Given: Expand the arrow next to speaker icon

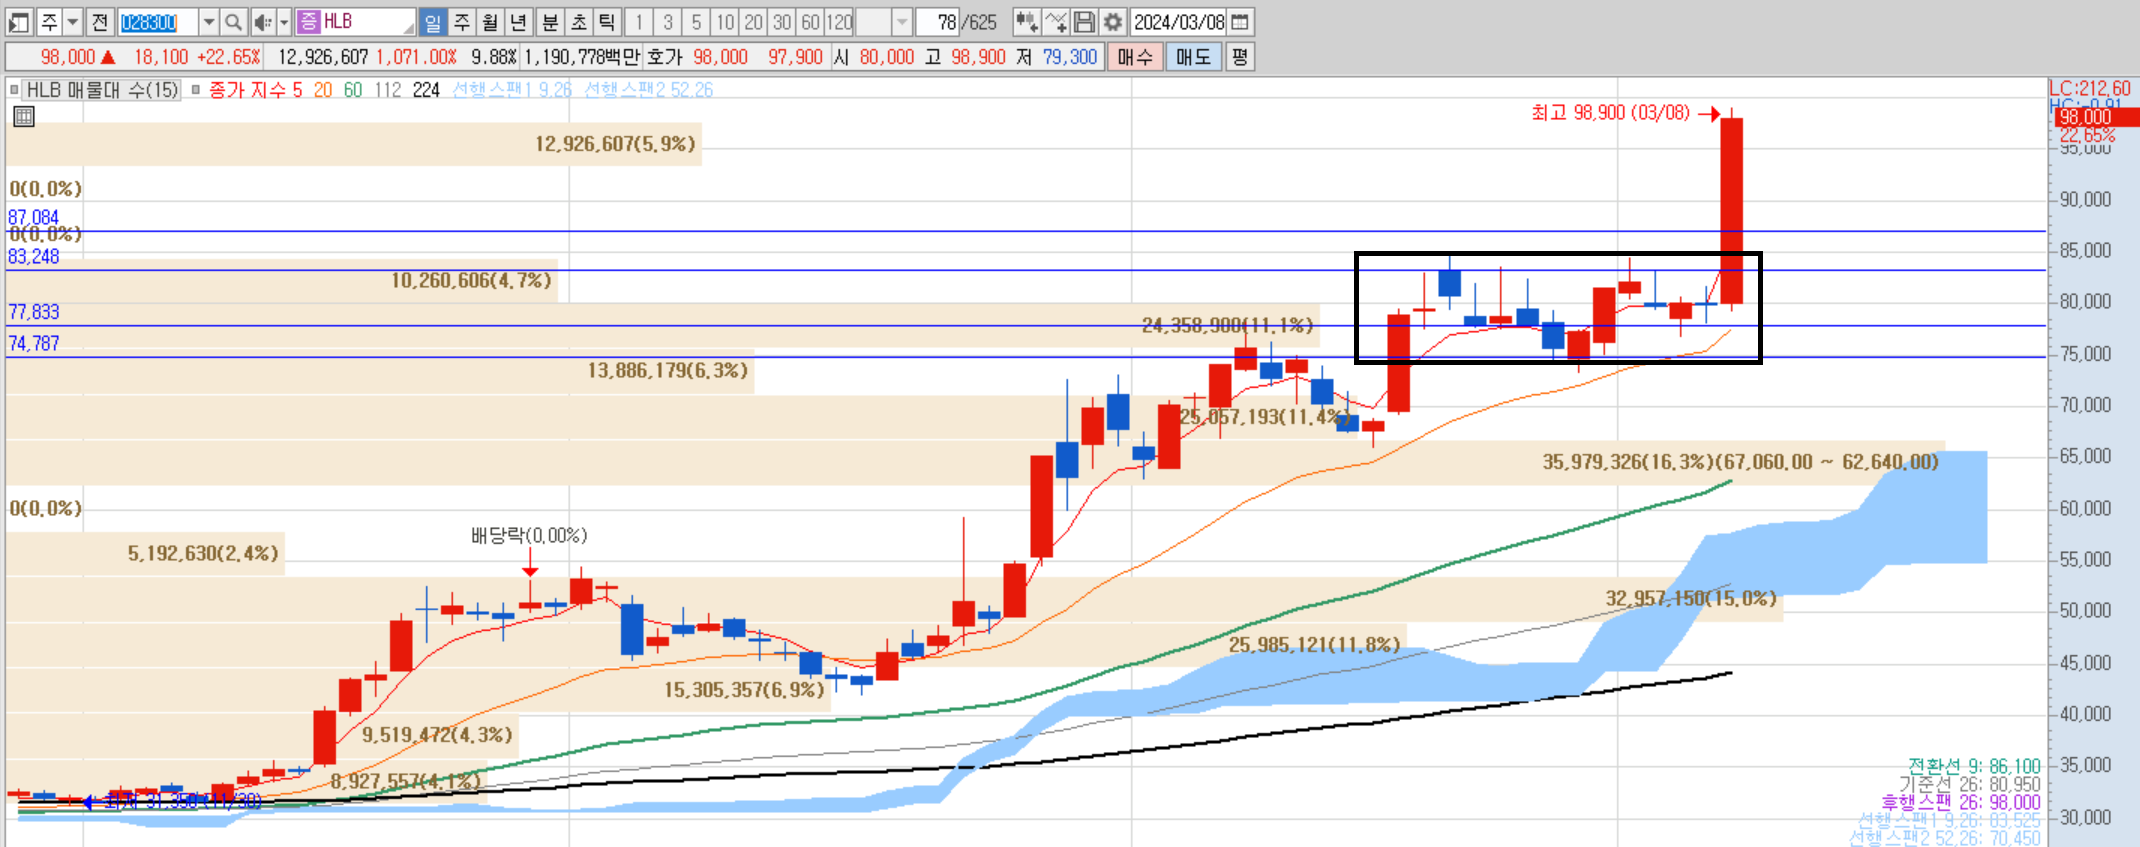Looking at the screenshot, I should [x=284, y=22].
